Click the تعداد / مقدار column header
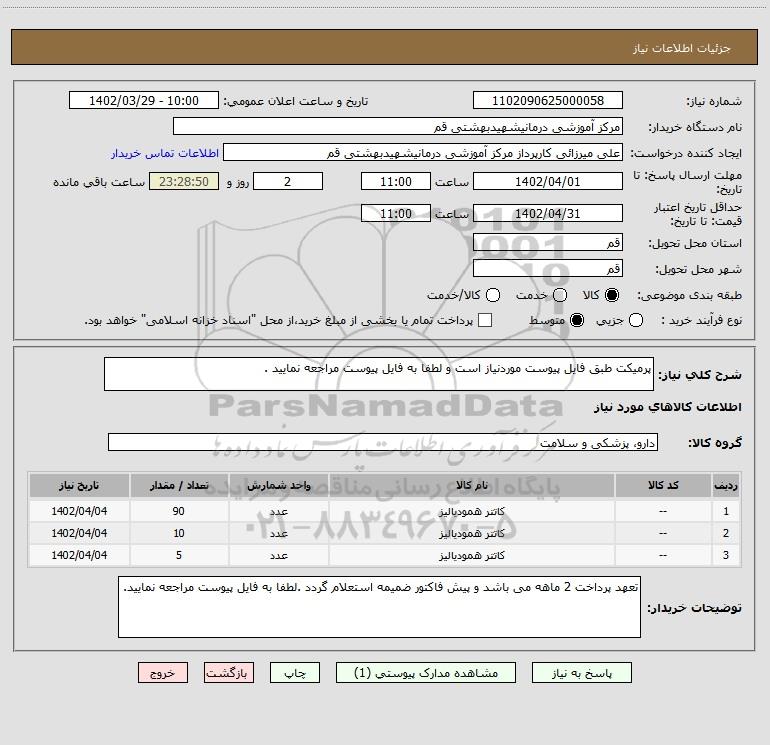The width and height of the screenshot is (770, 745). [x=179, y=485]
